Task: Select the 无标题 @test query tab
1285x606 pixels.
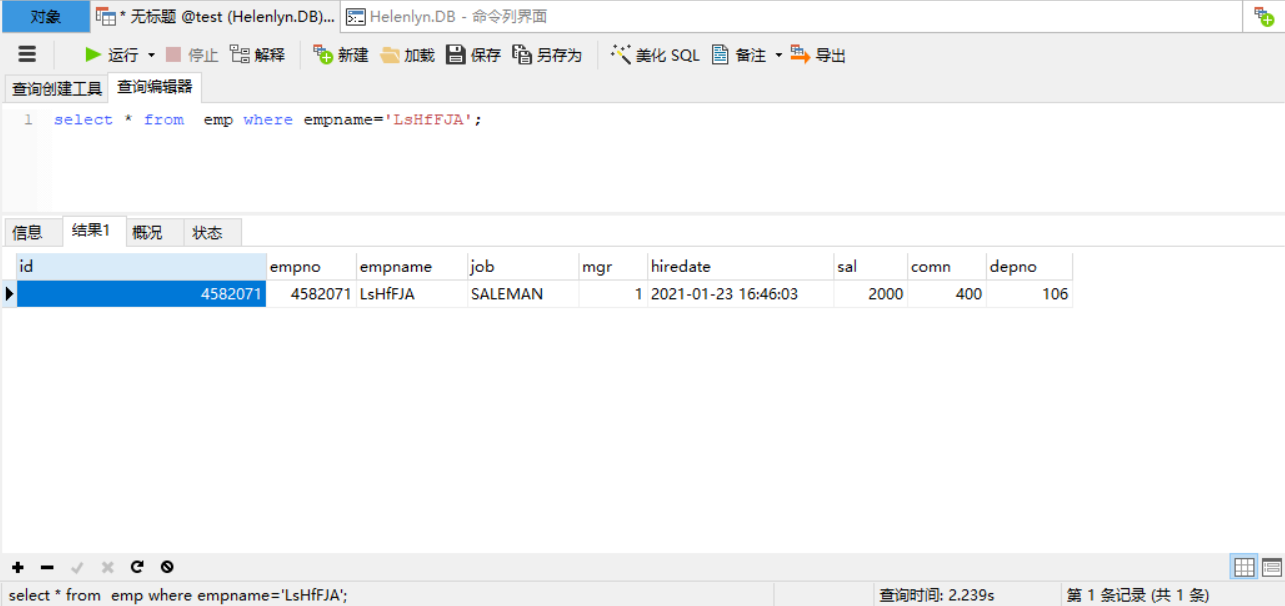Action: pos(216,17)
